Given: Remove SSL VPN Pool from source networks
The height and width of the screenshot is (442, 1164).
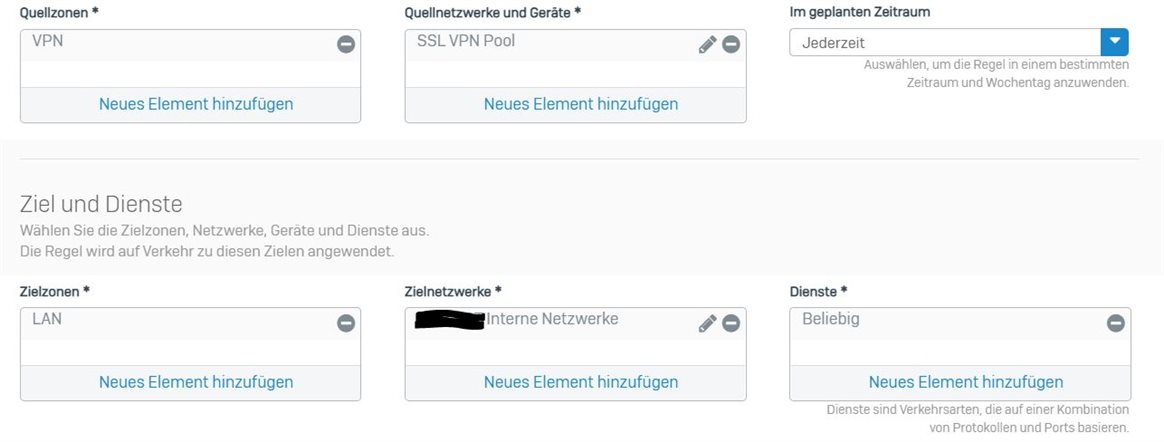Looking at the screenshot, I should [731, 45].
